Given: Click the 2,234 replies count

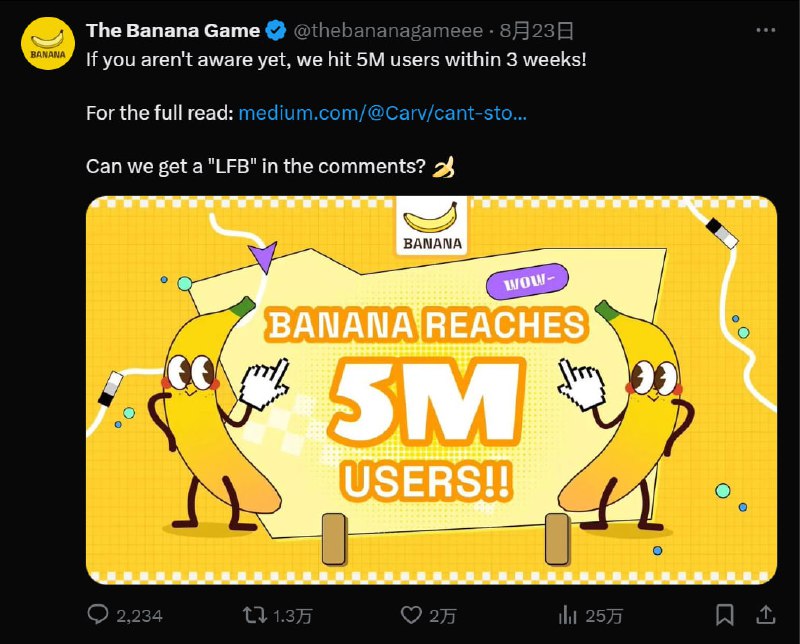Looking at the screenshot, I should tap(139, 615).
